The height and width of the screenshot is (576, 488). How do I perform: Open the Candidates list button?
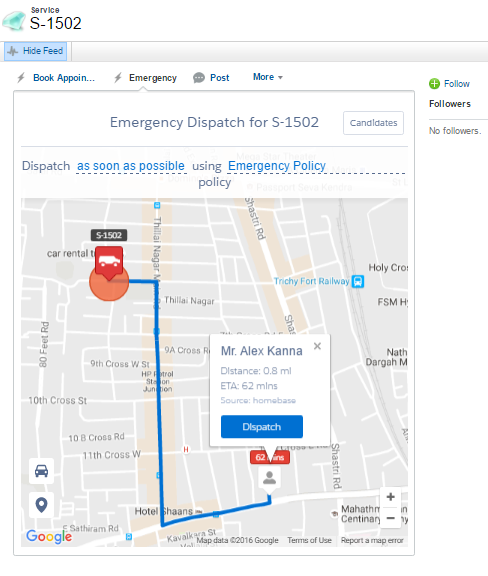373,123
